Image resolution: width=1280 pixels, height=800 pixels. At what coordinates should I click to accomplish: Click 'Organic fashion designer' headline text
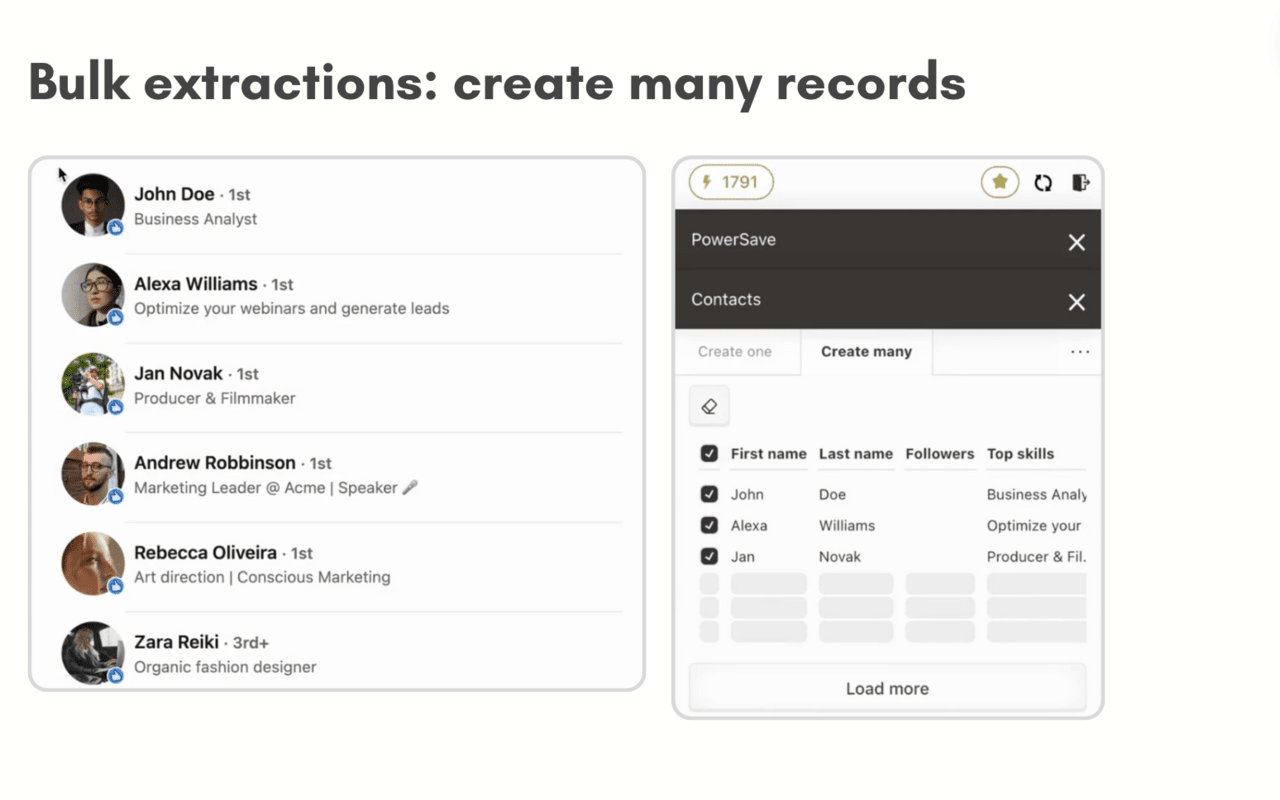coord(225,667)
